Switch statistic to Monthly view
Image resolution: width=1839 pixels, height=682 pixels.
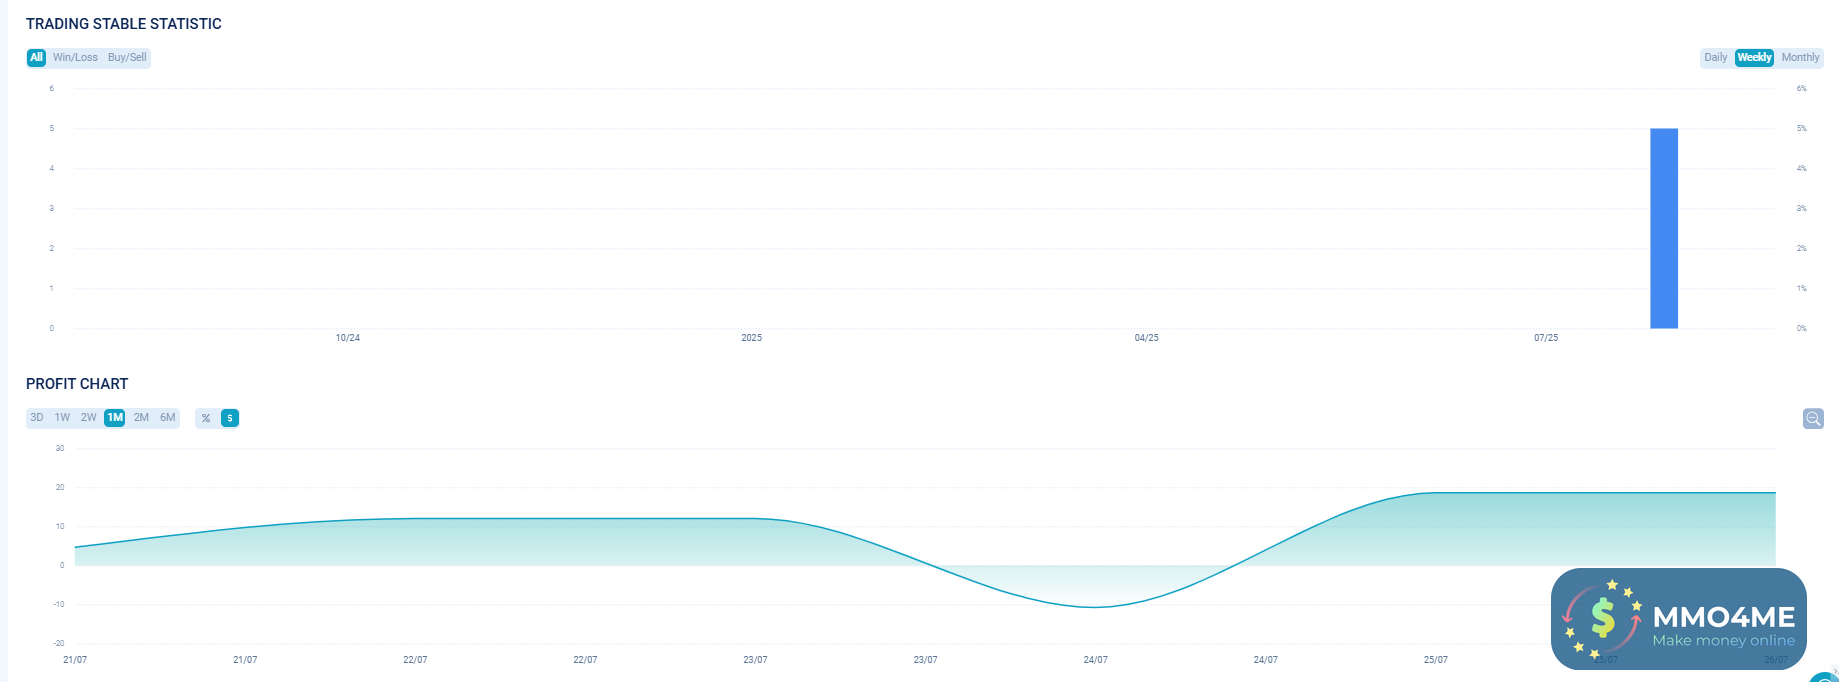tap(1800, 57)
